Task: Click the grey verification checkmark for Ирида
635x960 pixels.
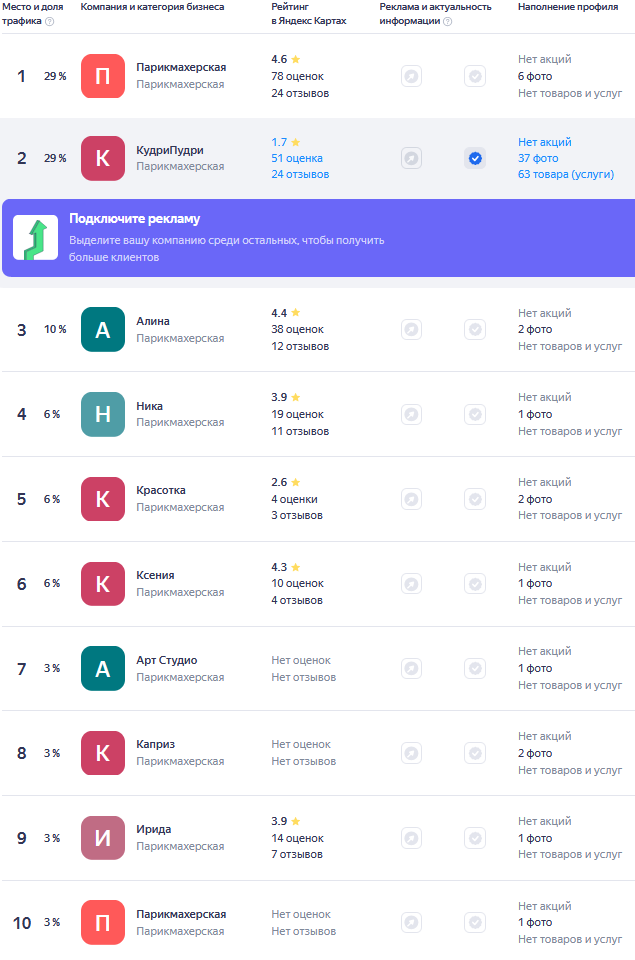Action: [475, 838]
